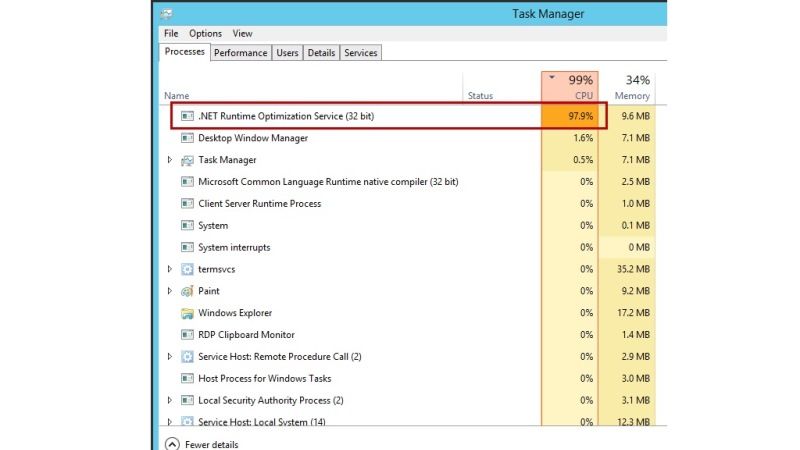Expand Service Host: Remote Procedure Call group
This screenshot has height=450, width=800.
click(170, 357)
